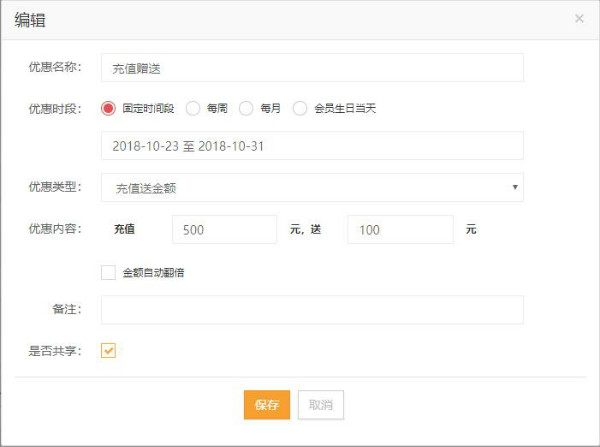Click the 金额自动翻倍 label text

pos(153,271)
